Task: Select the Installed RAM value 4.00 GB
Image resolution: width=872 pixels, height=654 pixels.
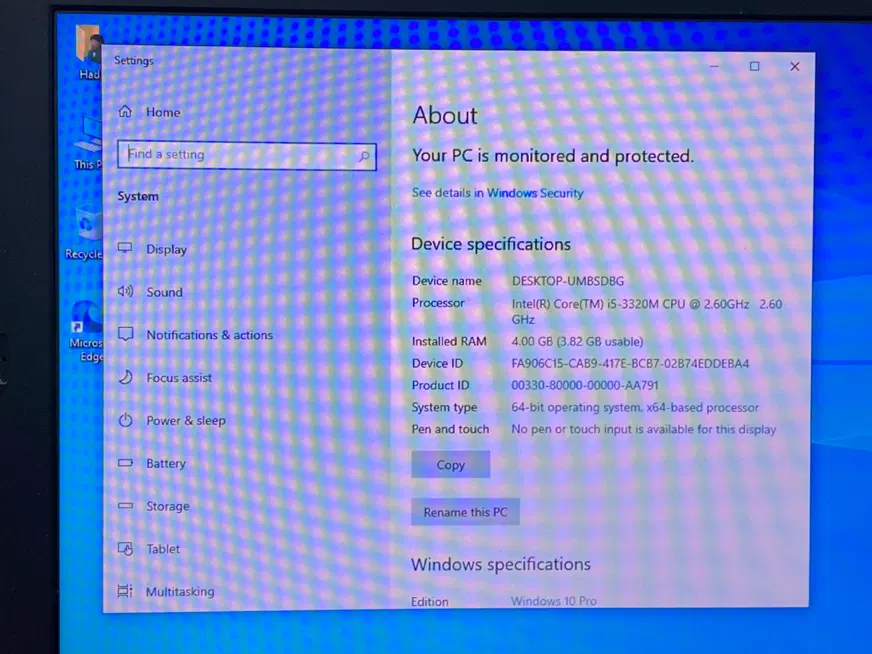Action: (x=577, y=341)
